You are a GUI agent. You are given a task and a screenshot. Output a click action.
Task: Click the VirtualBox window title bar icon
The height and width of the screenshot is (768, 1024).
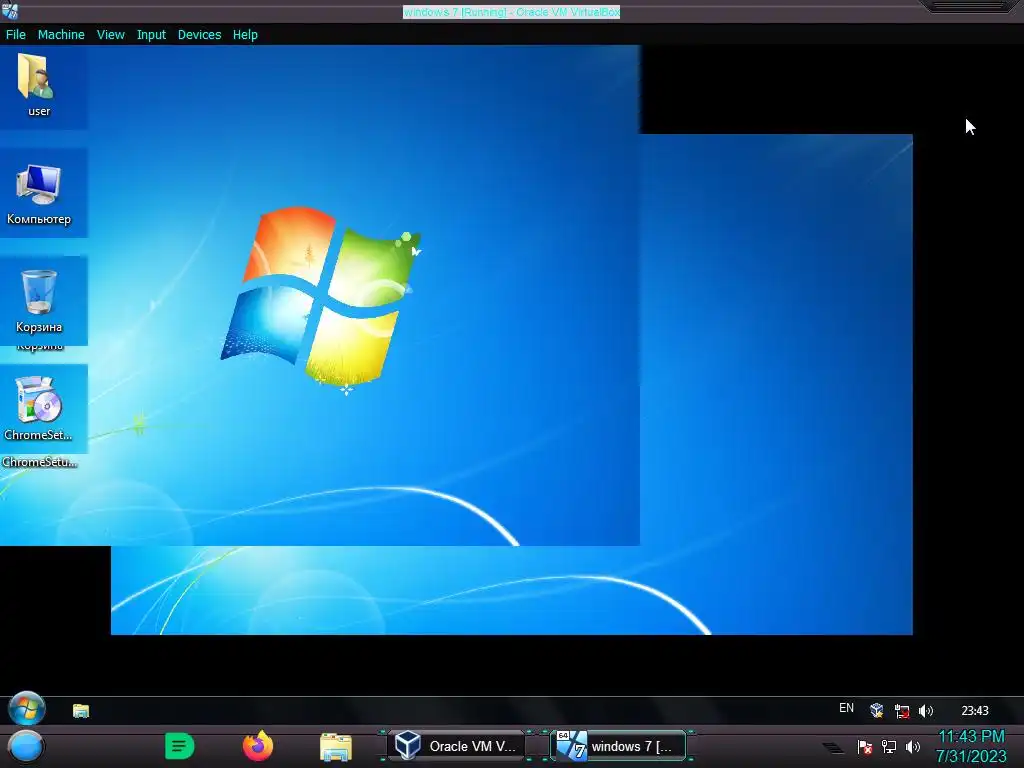pos(10,11)
